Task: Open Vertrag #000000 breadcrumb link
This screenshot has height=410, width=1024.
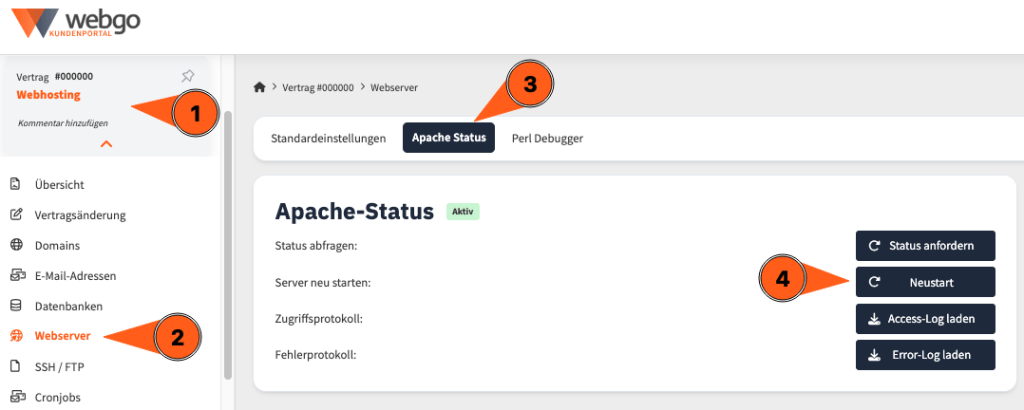Action: [317, 87]
